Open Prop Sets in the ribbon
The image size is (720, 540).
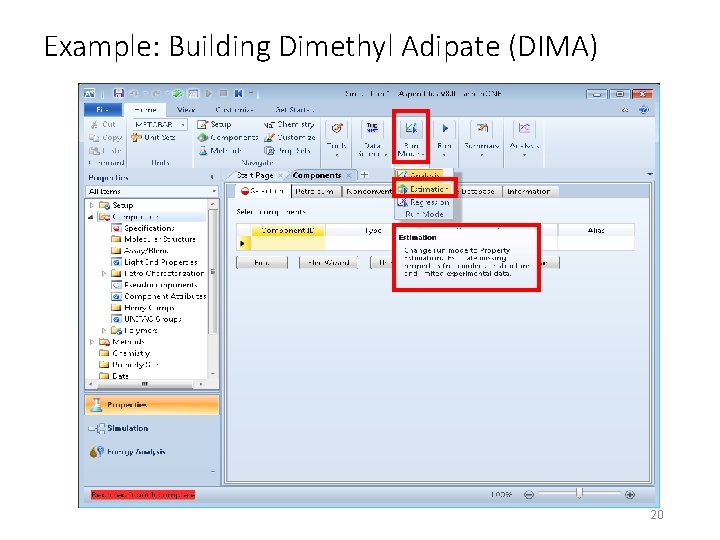click(x=288, y=151)
